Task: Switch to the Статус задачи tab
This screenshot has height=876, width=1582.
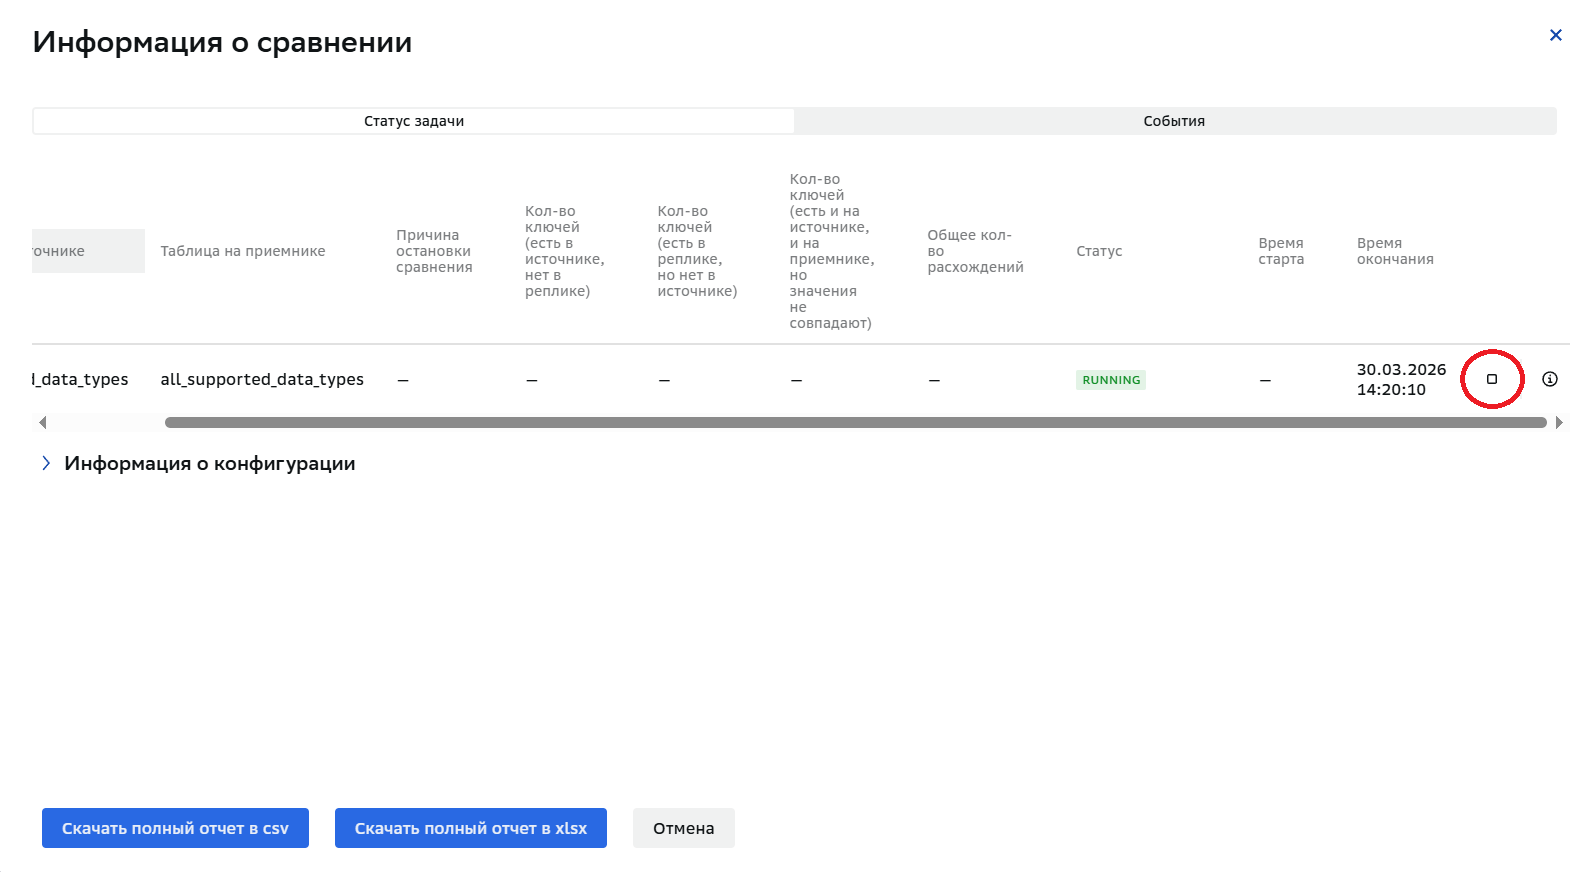Action: point(414,121)
